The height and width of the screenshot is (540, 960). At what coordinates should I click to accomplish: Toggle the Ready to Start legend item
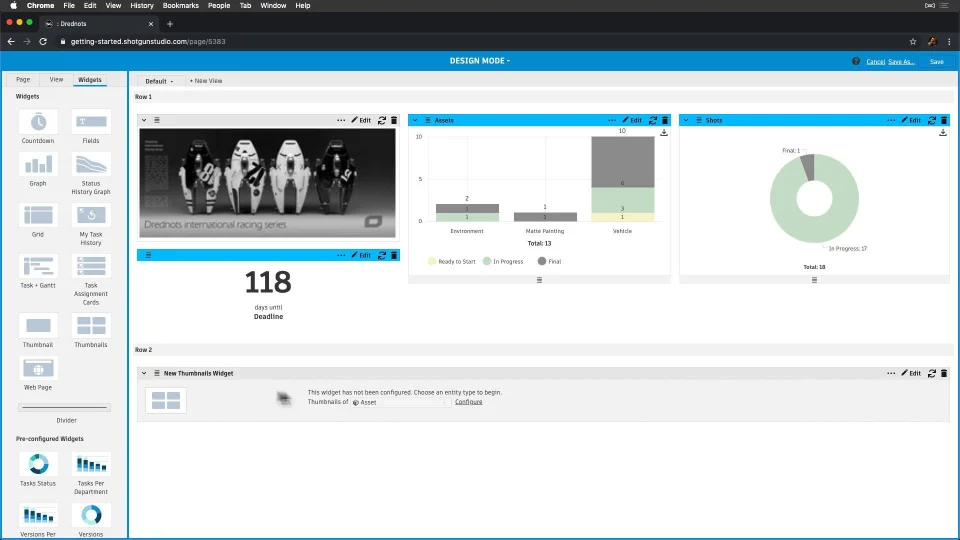(x=452, y=261)
